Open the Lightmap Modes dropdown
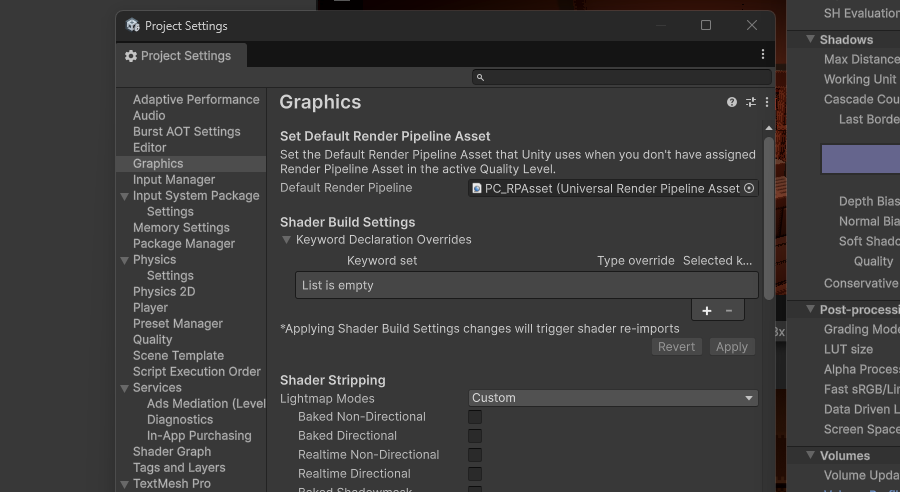This screenshot has height=492, width=900. pyautogui.click(x=613, y=398)
